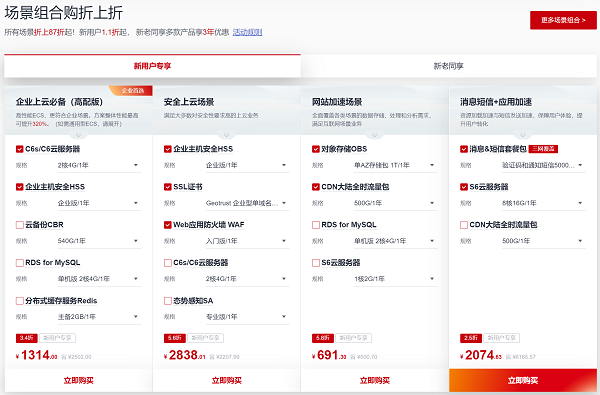Click the highlighted 立即购买 in 消息短信+应用加速 card
This screenshot has width=600, height=395.
pos(523,380)
